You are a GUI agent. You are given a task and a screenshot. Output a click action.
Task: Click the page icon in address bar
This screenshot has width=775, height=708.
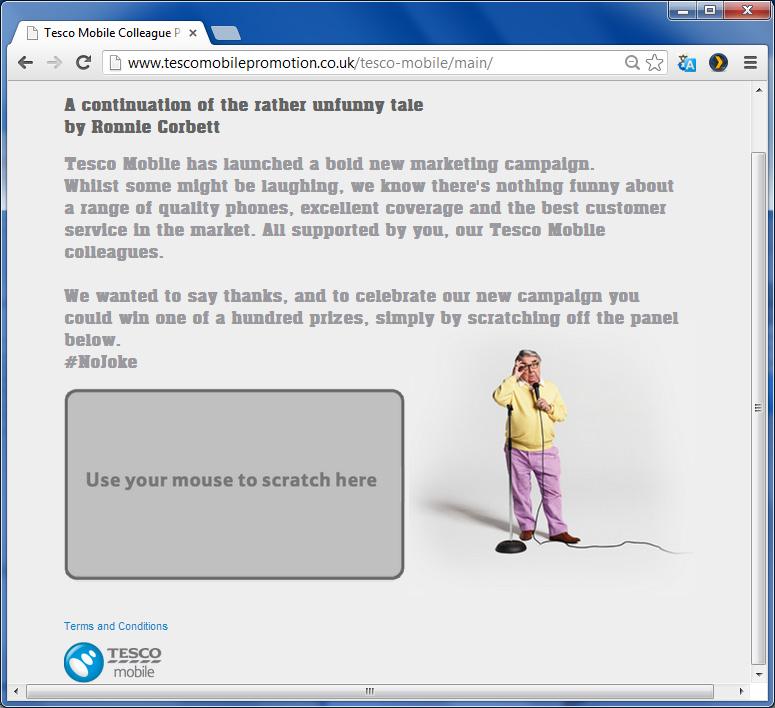pos(115,63)
